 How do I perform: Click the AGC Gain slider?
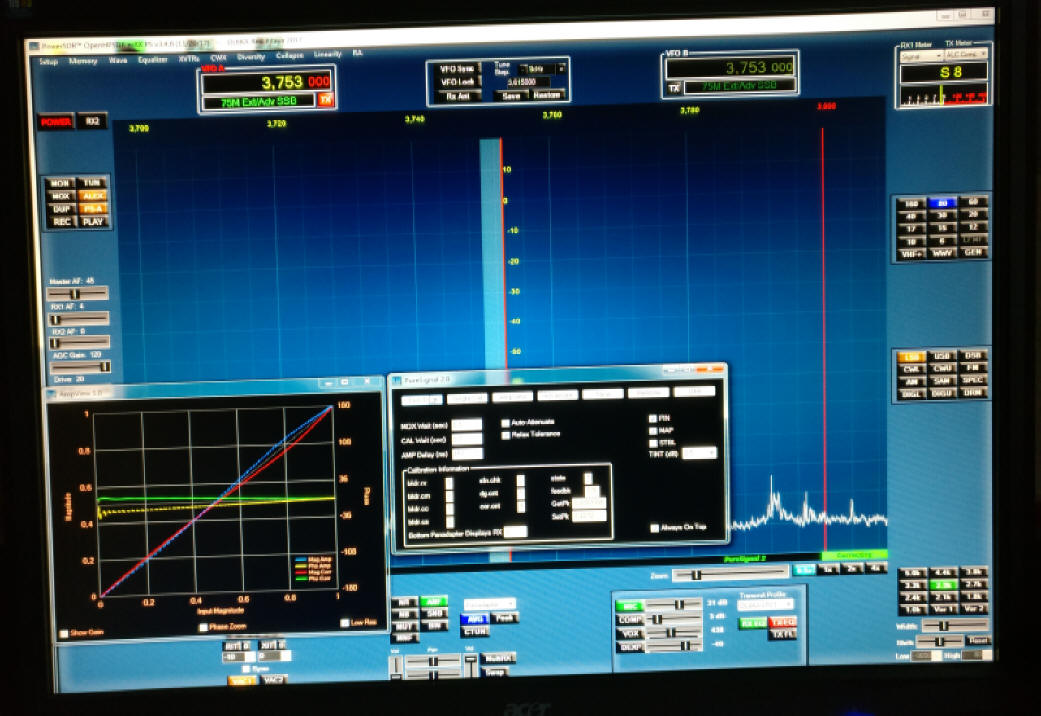[80, 367]
